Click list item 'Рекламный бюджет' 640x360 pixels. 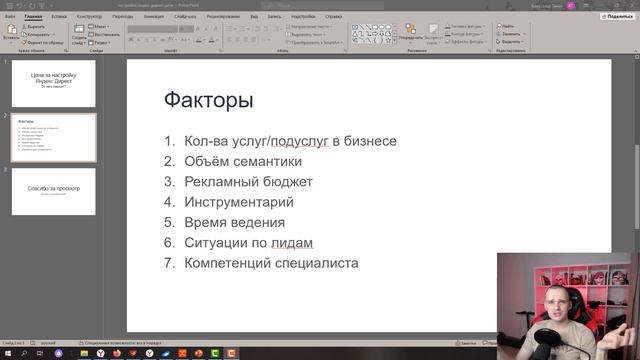[248, 182]
